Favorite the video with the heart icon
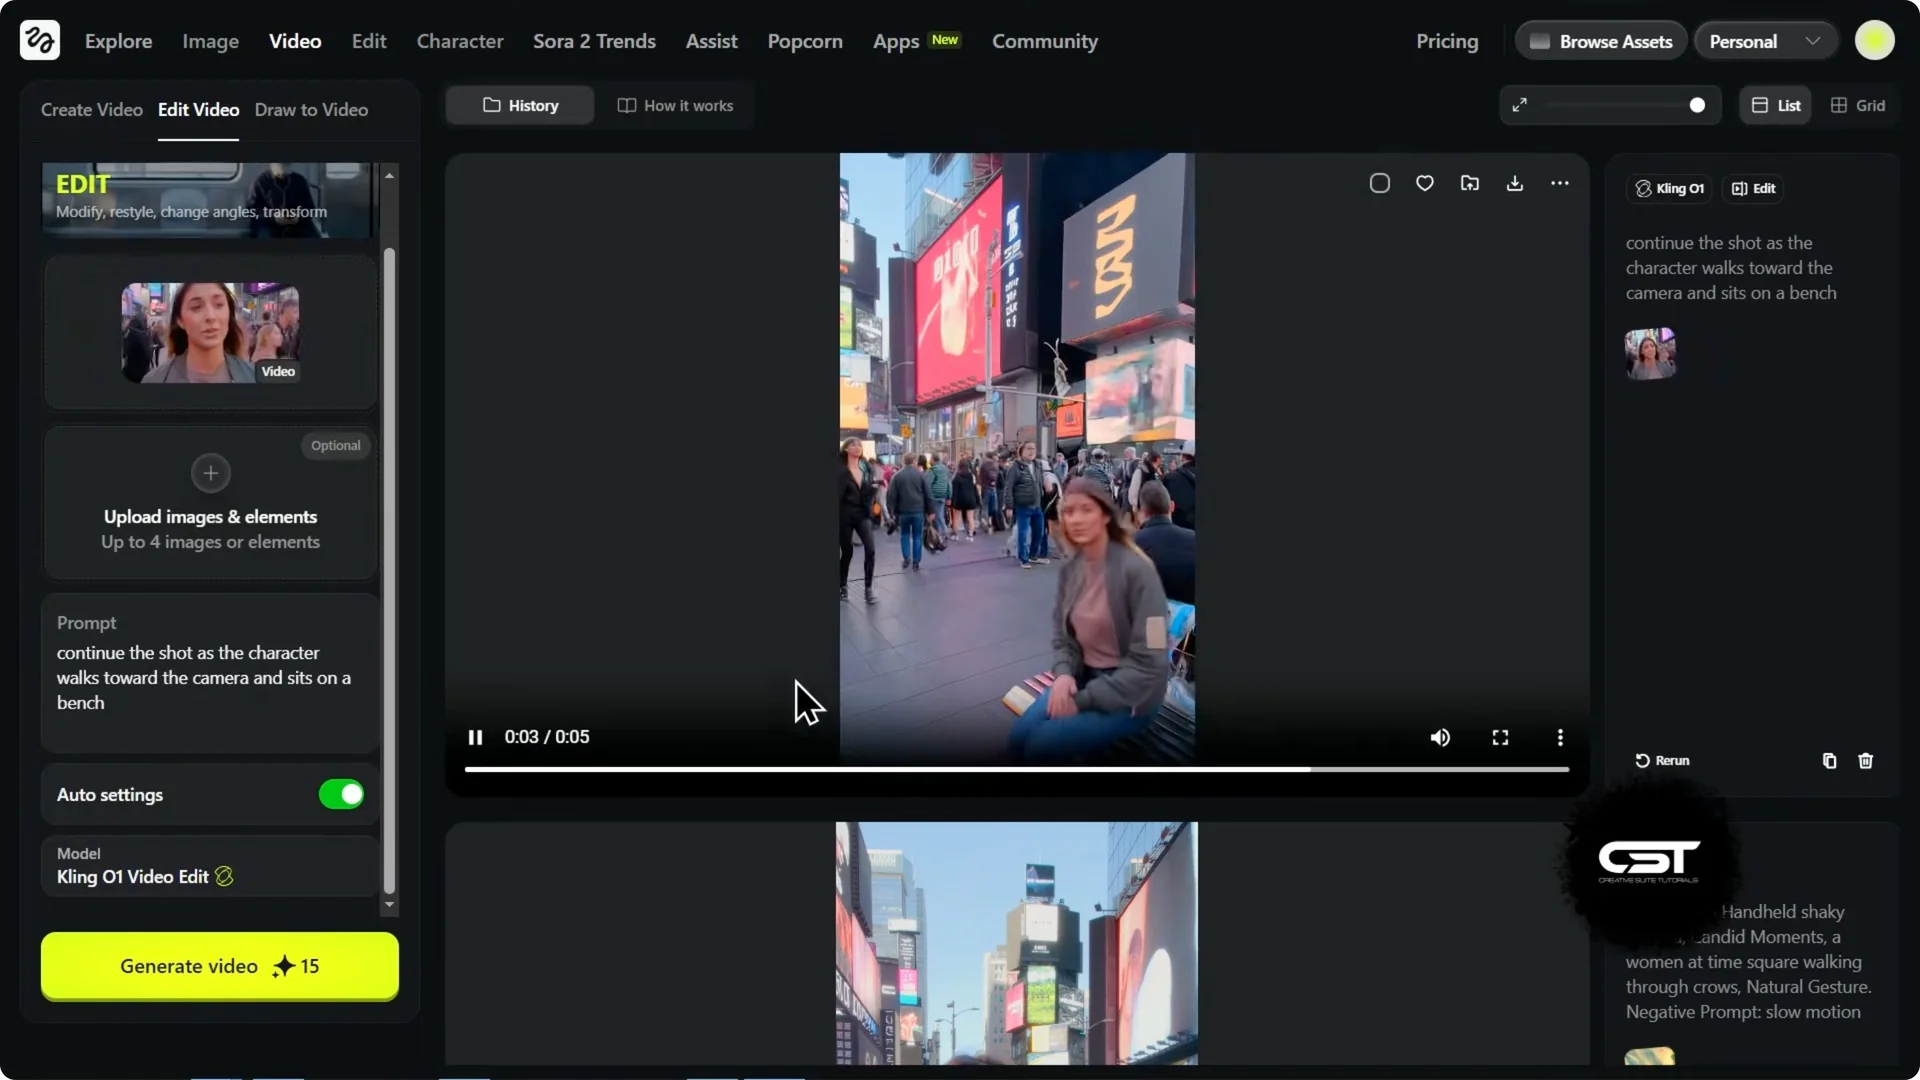Viewport: 1920px width, 1080px height. coord(1424,183)
